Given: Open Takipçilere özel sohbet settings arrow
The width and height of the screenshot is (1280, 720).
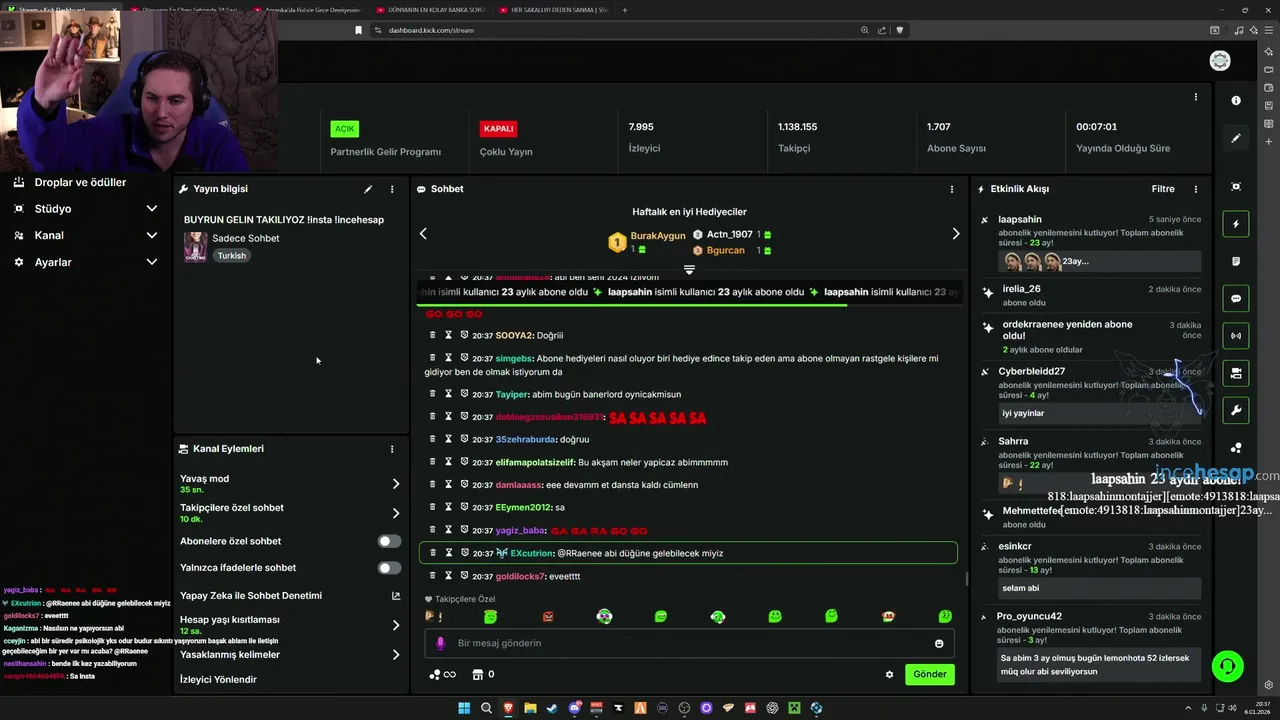Looking at the screenshot, I should point(396,513).
